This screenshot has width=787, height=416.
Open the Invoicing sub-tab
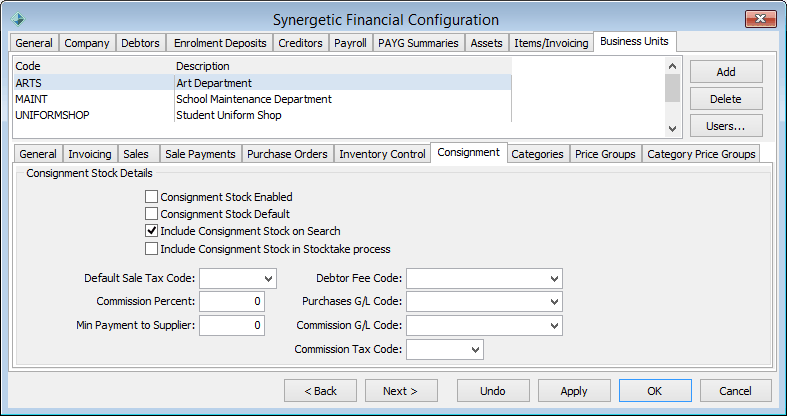click(90, 154)
